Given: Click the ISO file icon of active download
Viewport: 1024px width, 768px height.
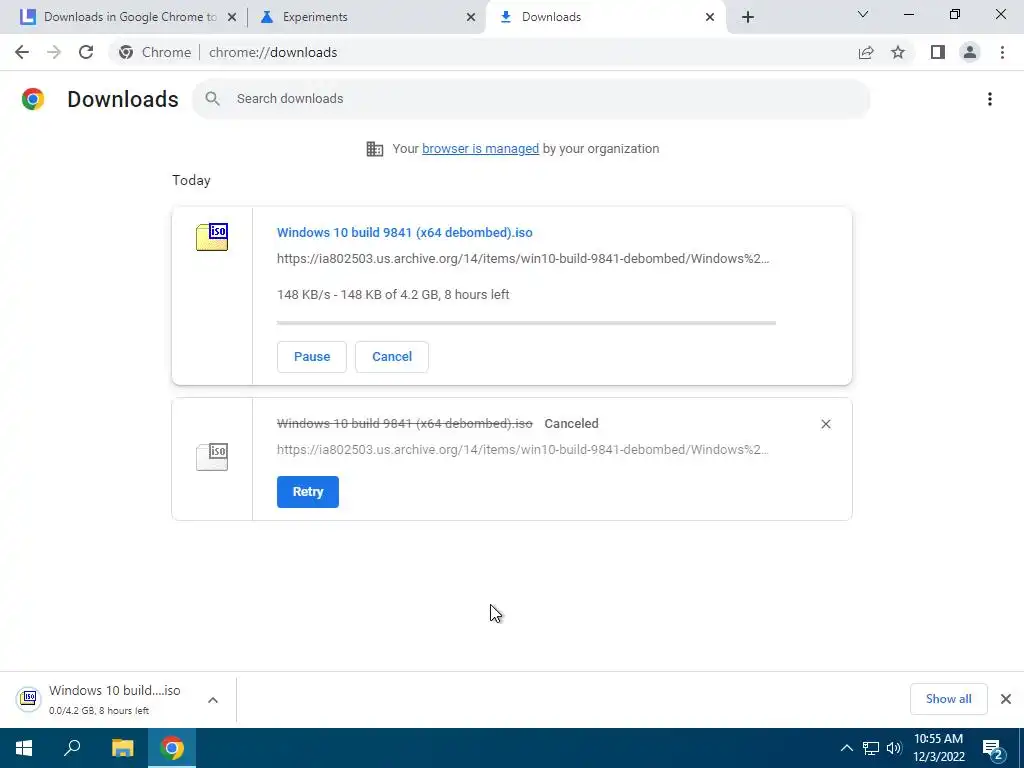Looking at the screenshot, I should [x=212, y=237].
